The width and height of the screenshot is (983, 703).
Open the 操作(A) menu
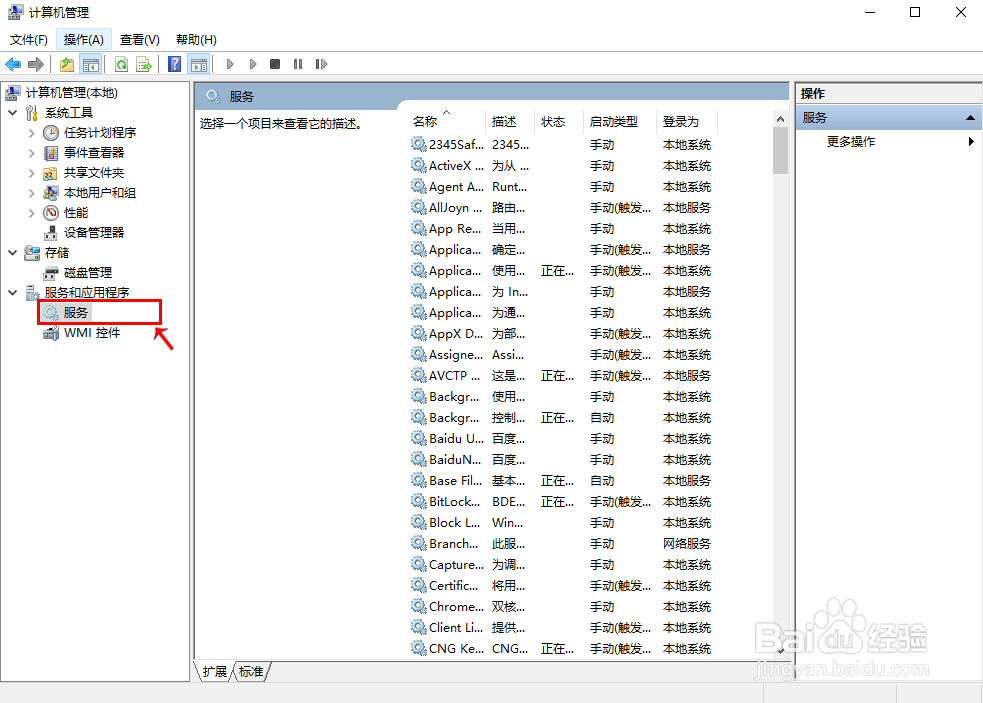tap(83, 40)
